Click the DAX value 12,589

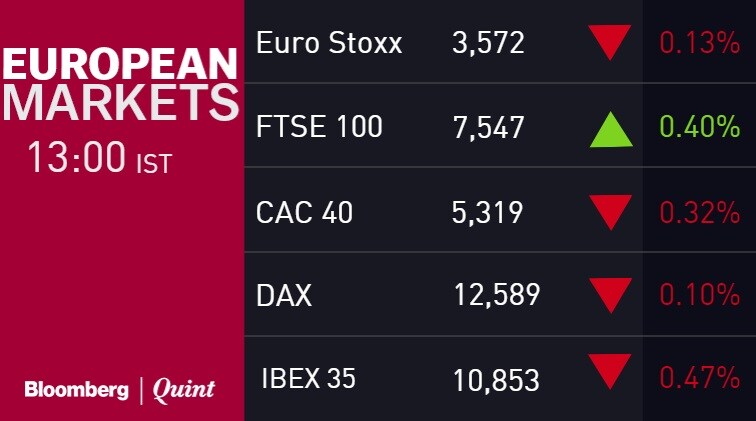click(497, 295)
